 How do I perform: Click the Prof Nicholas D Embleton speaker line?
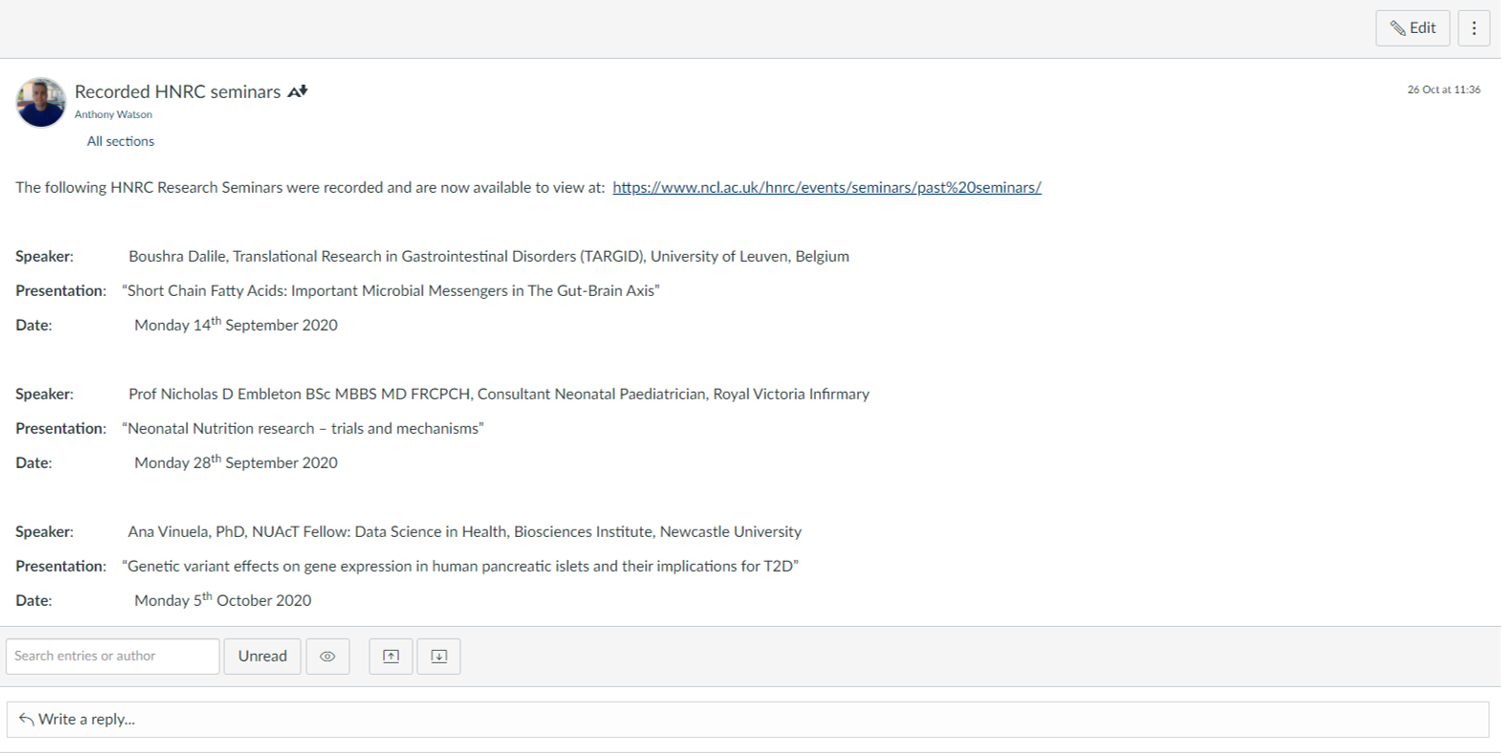pos(498,394)
